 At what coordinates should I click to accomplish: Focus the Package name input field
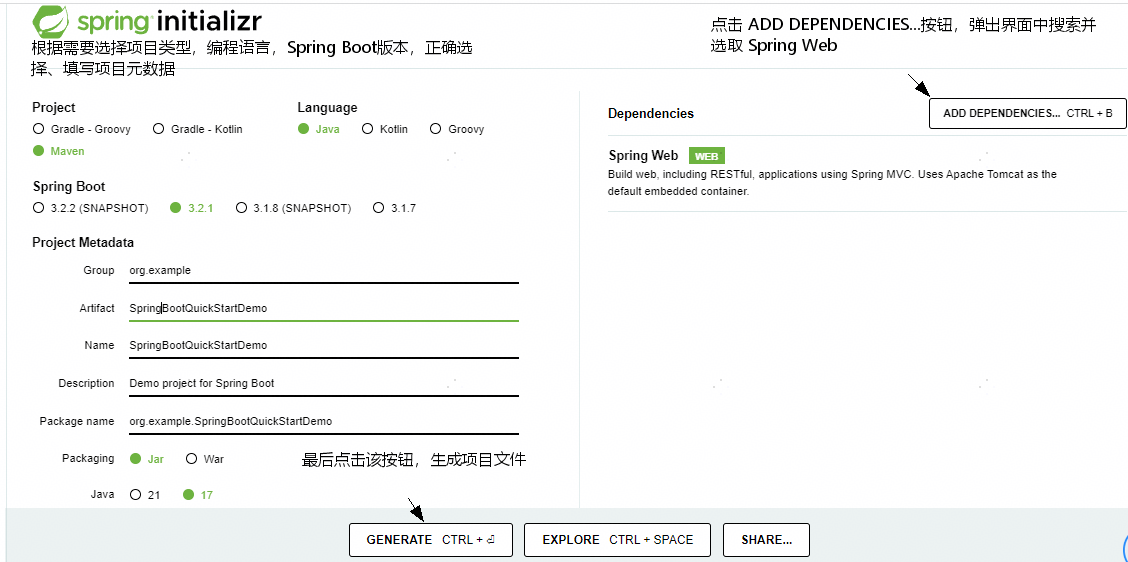coord(323,421)
